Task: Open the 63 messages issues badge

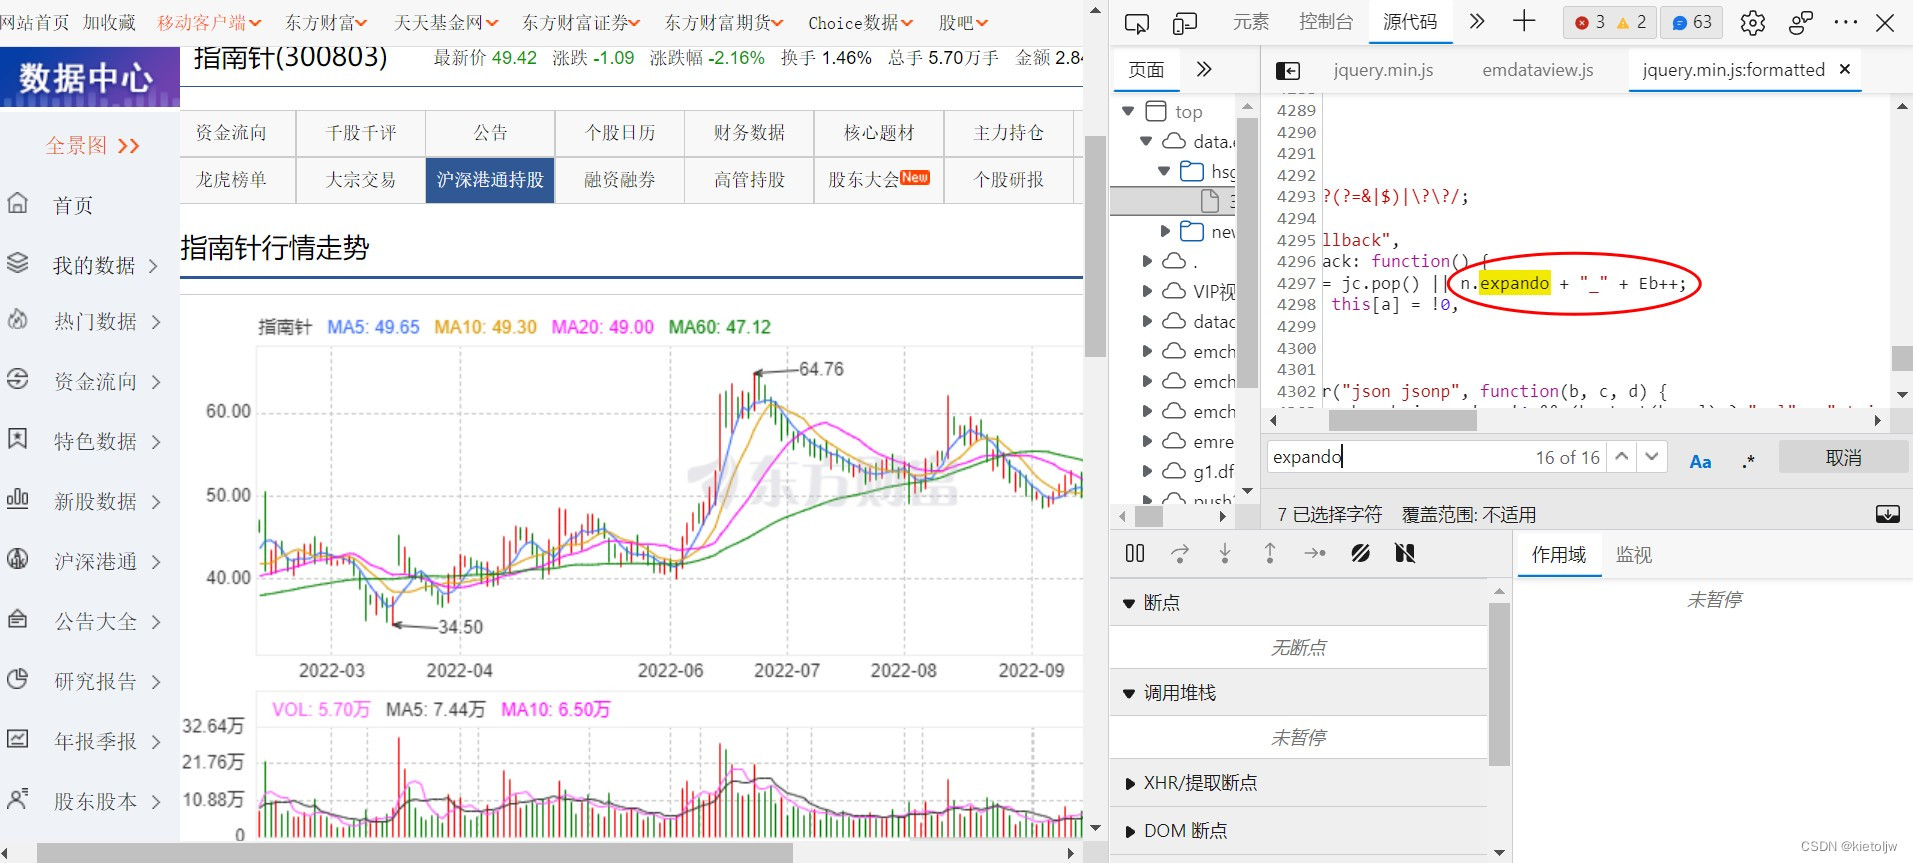Action: (1692, 22)
